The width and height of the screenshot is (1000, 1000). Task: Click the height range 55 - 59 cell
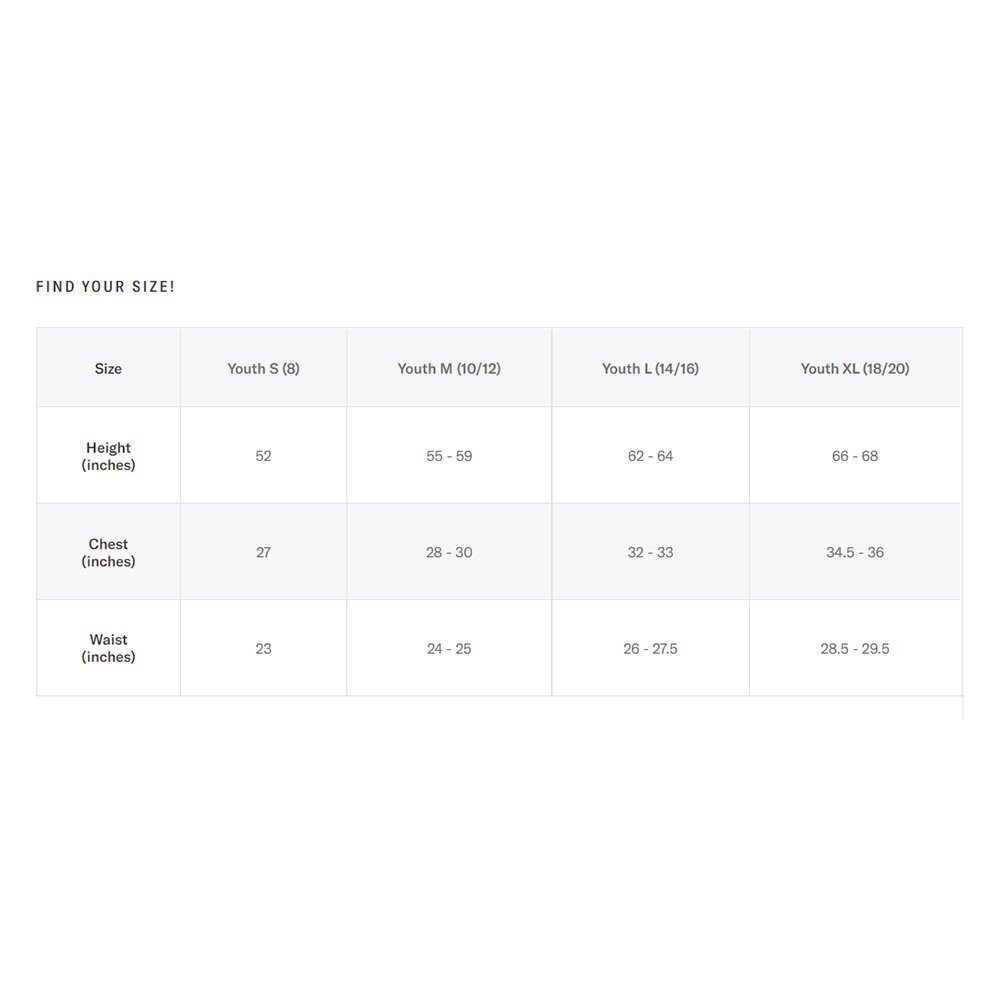pos(449,456)
